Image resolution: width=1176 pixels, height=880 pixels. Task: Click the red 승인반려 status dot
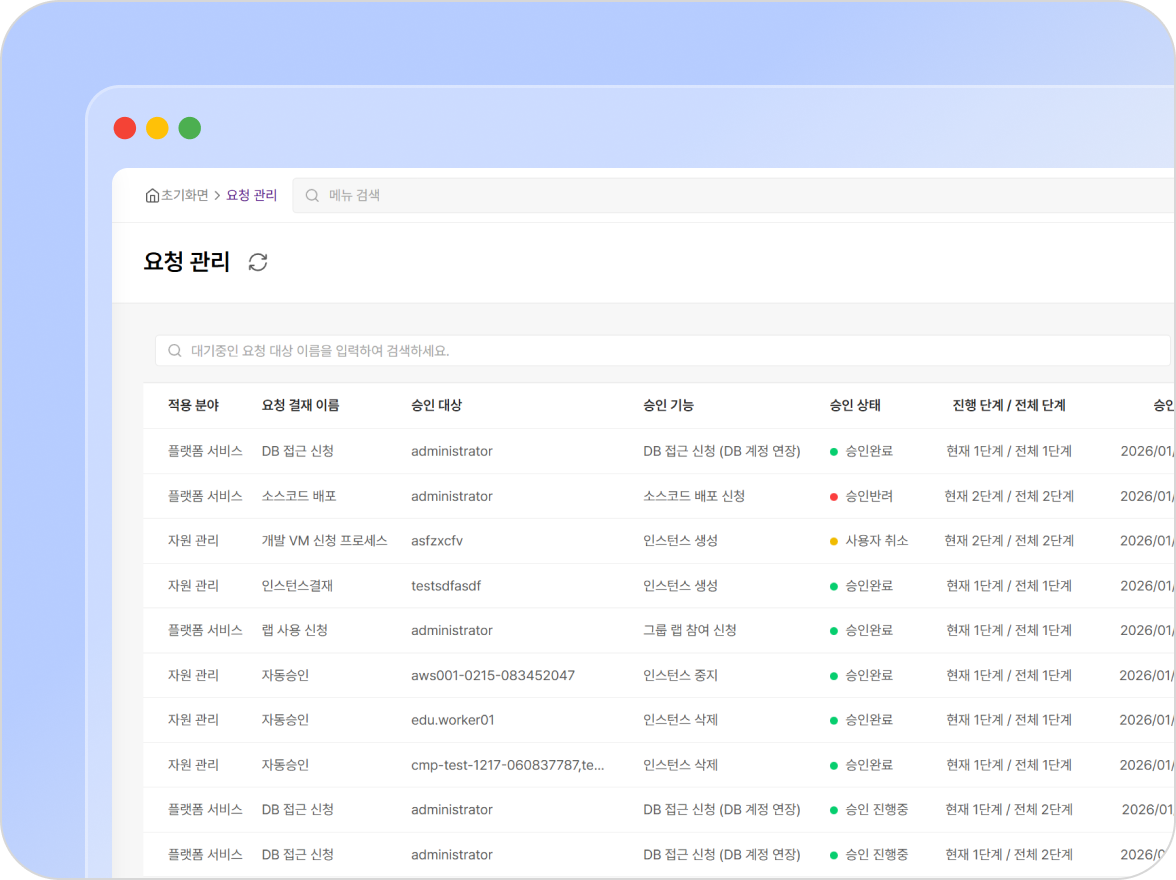(x=833, y=496)
